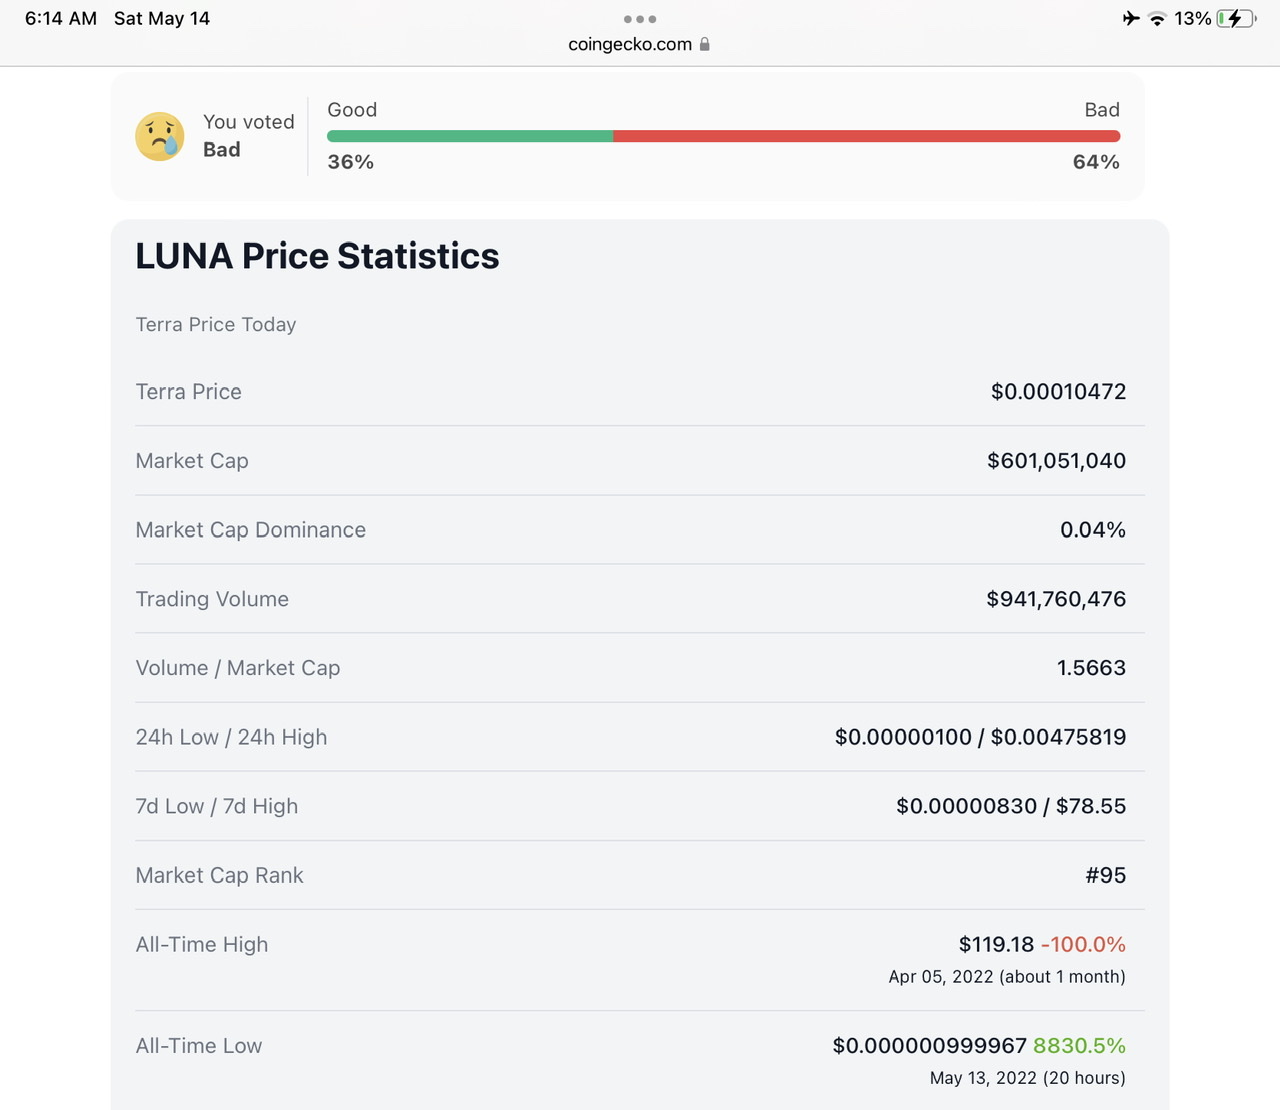Screen dimensions: 1280x1110
Task: Click the red -100.0% all-time high change
Action: coord(1083,945)
